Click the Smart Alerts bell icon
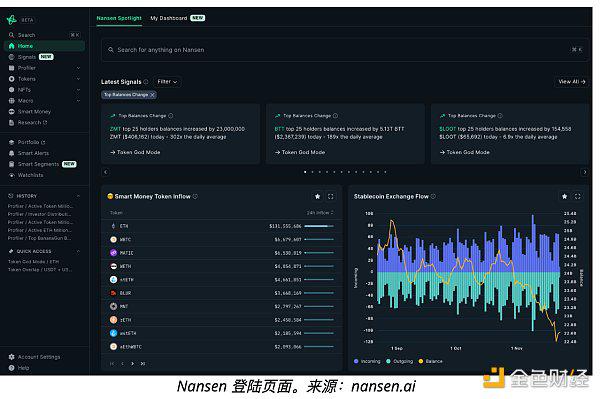 point(11,153)
